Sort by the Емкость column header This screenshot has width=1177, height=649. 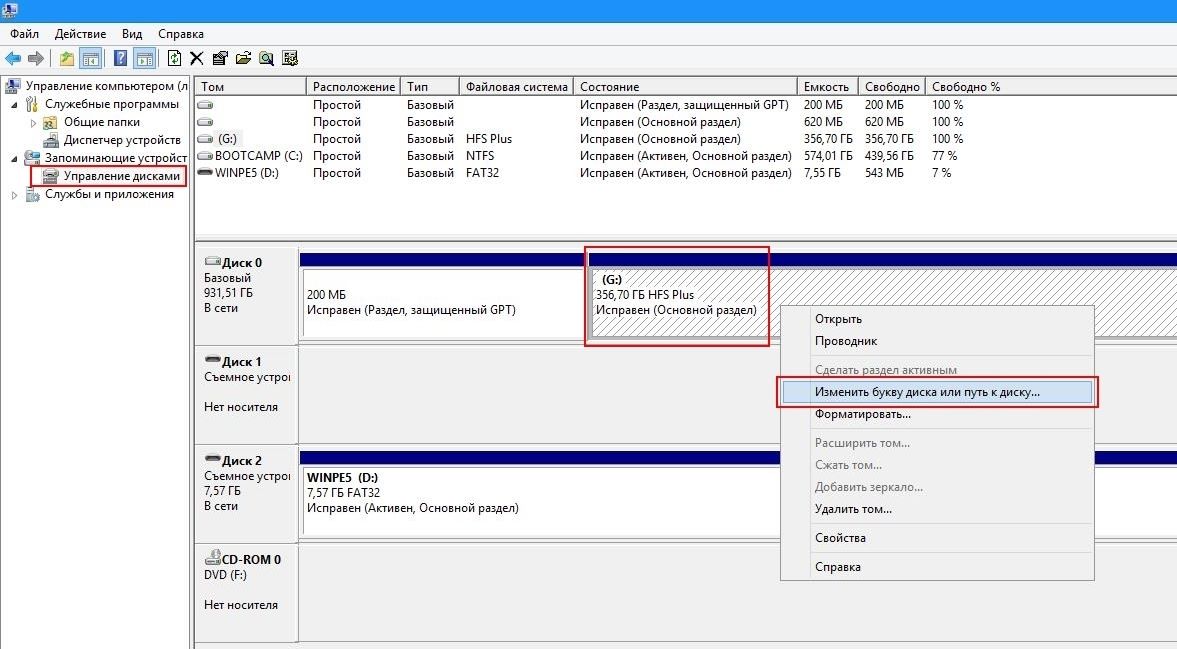(x=827, y=86)
